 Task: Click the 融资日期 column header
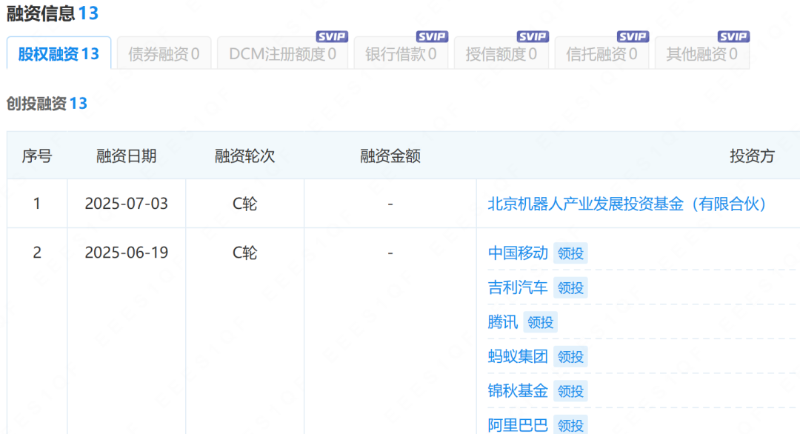pyautogui.click(x=126, y=156)
